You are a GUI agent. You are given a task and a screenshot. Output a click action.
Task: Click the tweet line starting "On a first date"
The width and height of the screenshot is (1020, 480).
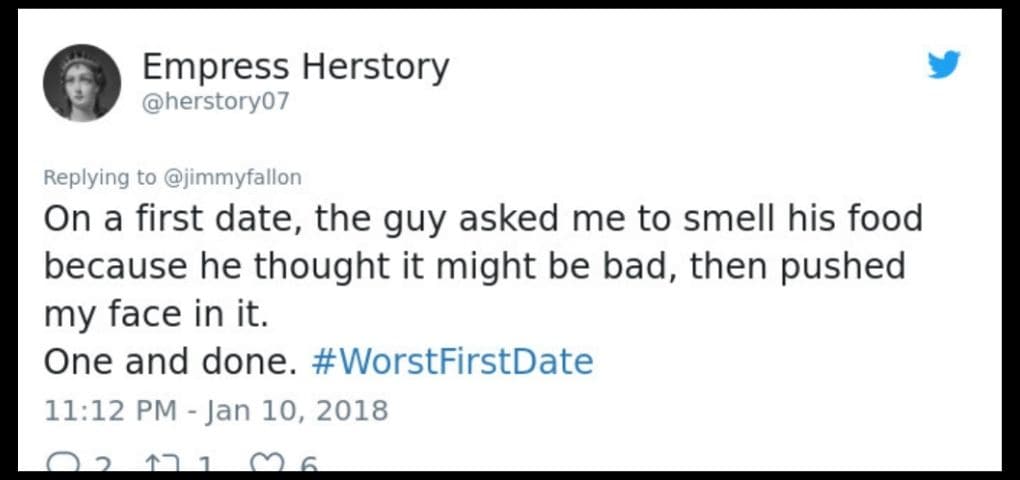[x=482, y=220]
